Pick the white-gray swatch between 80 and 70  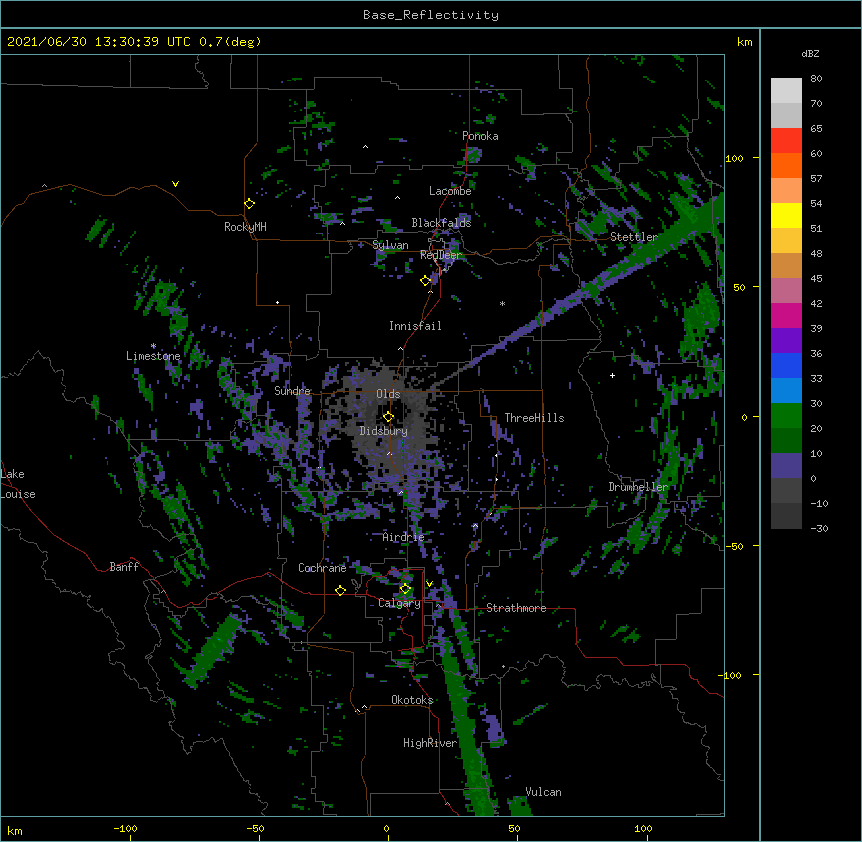786,91
